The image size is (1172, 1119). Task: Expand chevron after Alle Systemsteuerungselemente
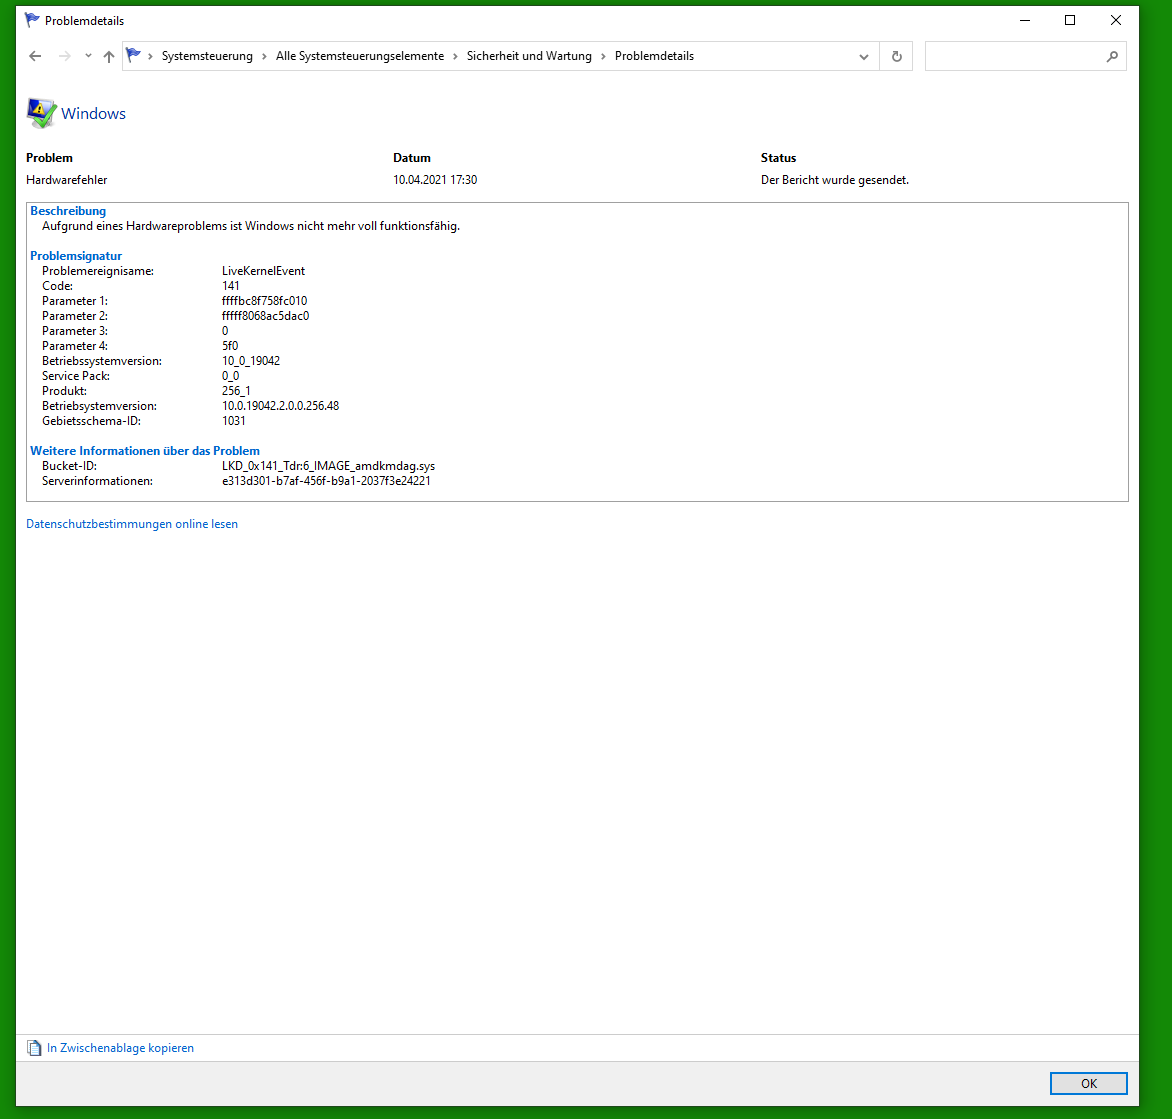click(x=455, y=57)
